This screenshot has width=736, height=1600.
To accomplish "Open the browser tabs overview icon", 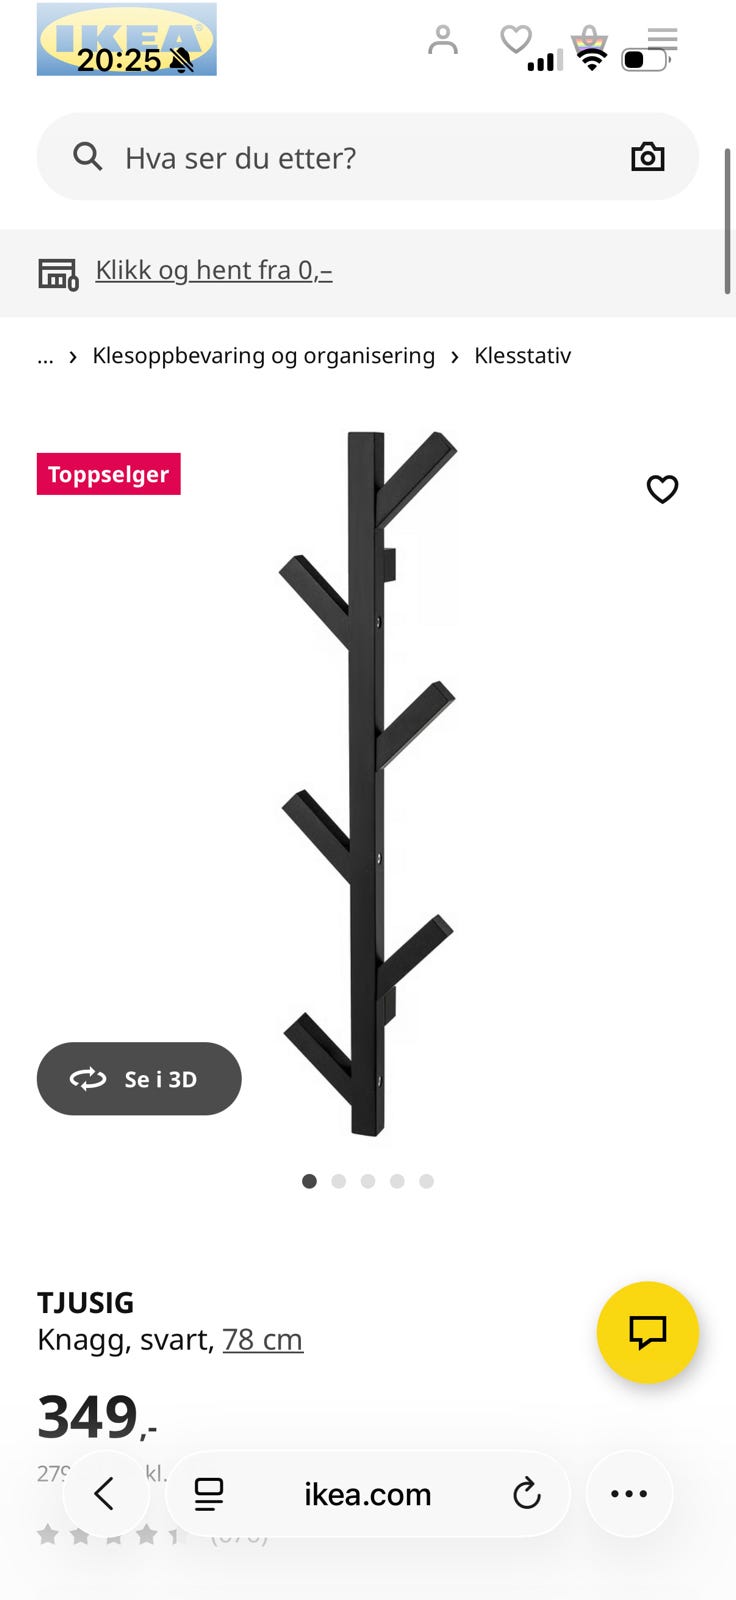I will point(209,1494).
